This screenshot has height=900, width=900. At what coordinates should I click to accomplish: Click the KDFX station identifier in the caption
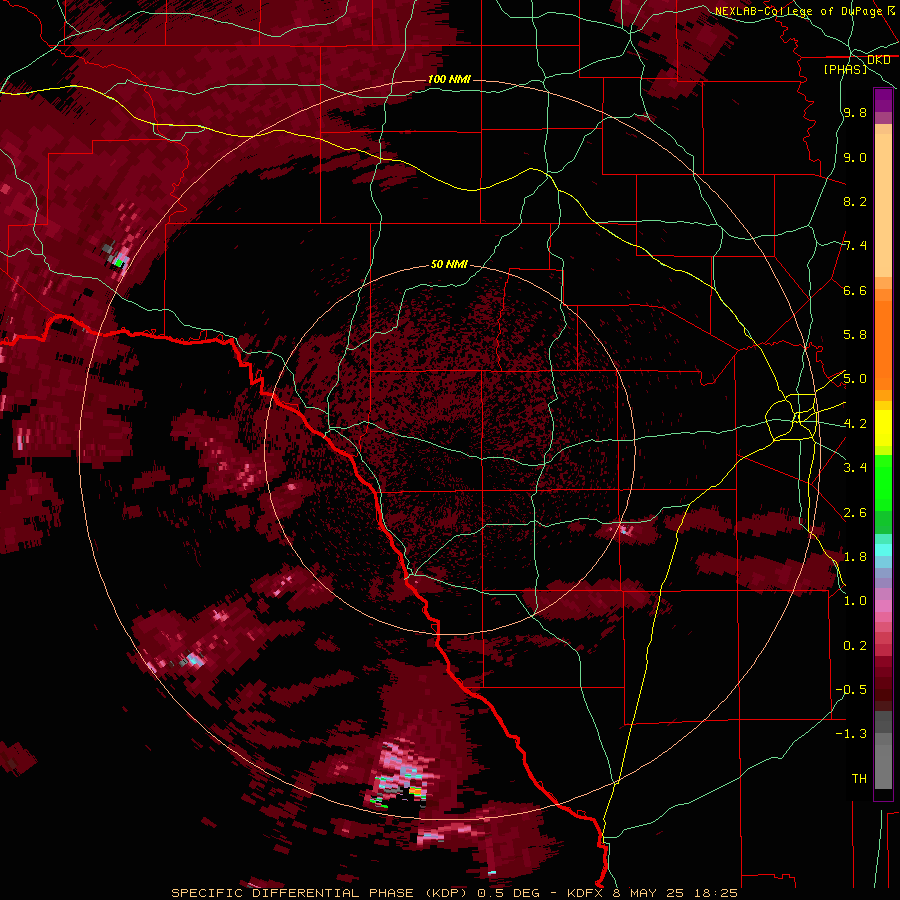[x=587, y=893]
